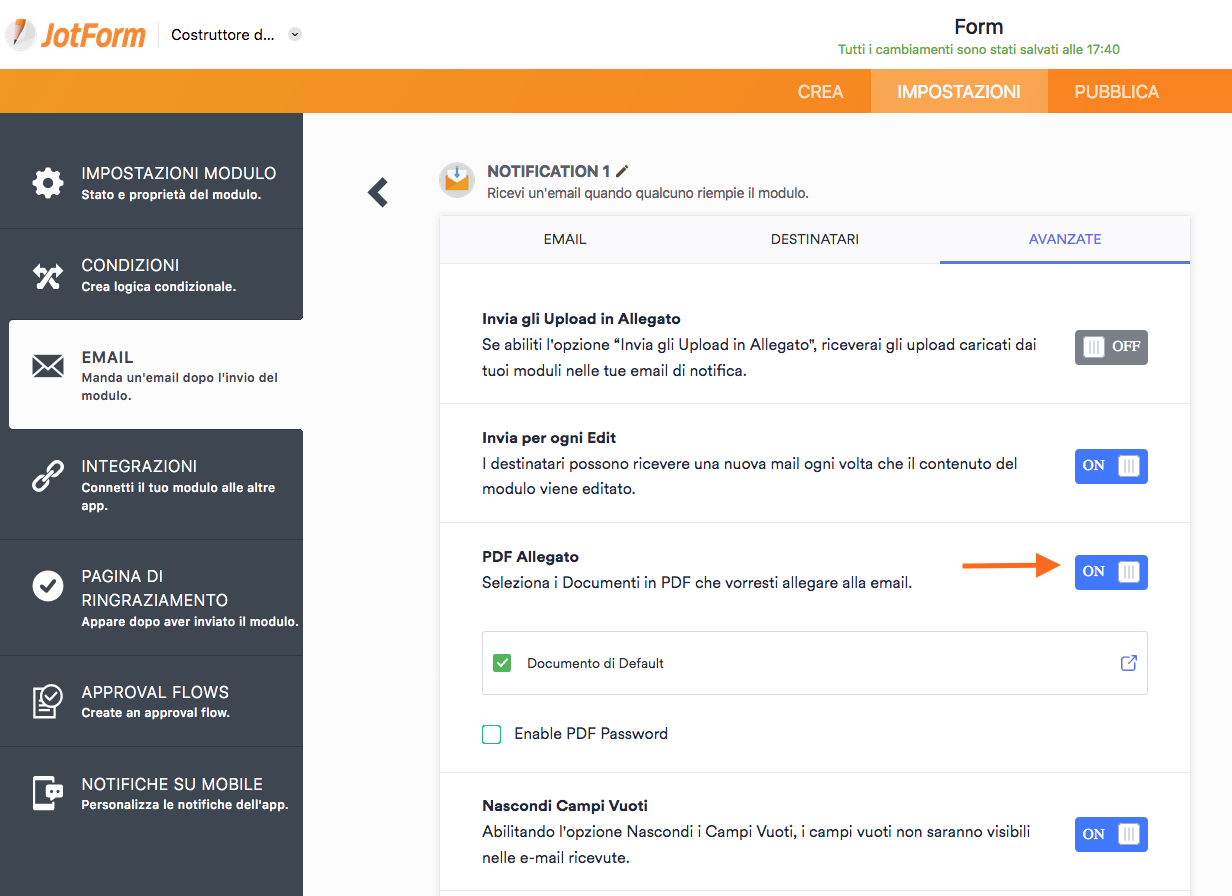
Task: Open Documento di Default external link icon
Action: (x=1129, y=663)
